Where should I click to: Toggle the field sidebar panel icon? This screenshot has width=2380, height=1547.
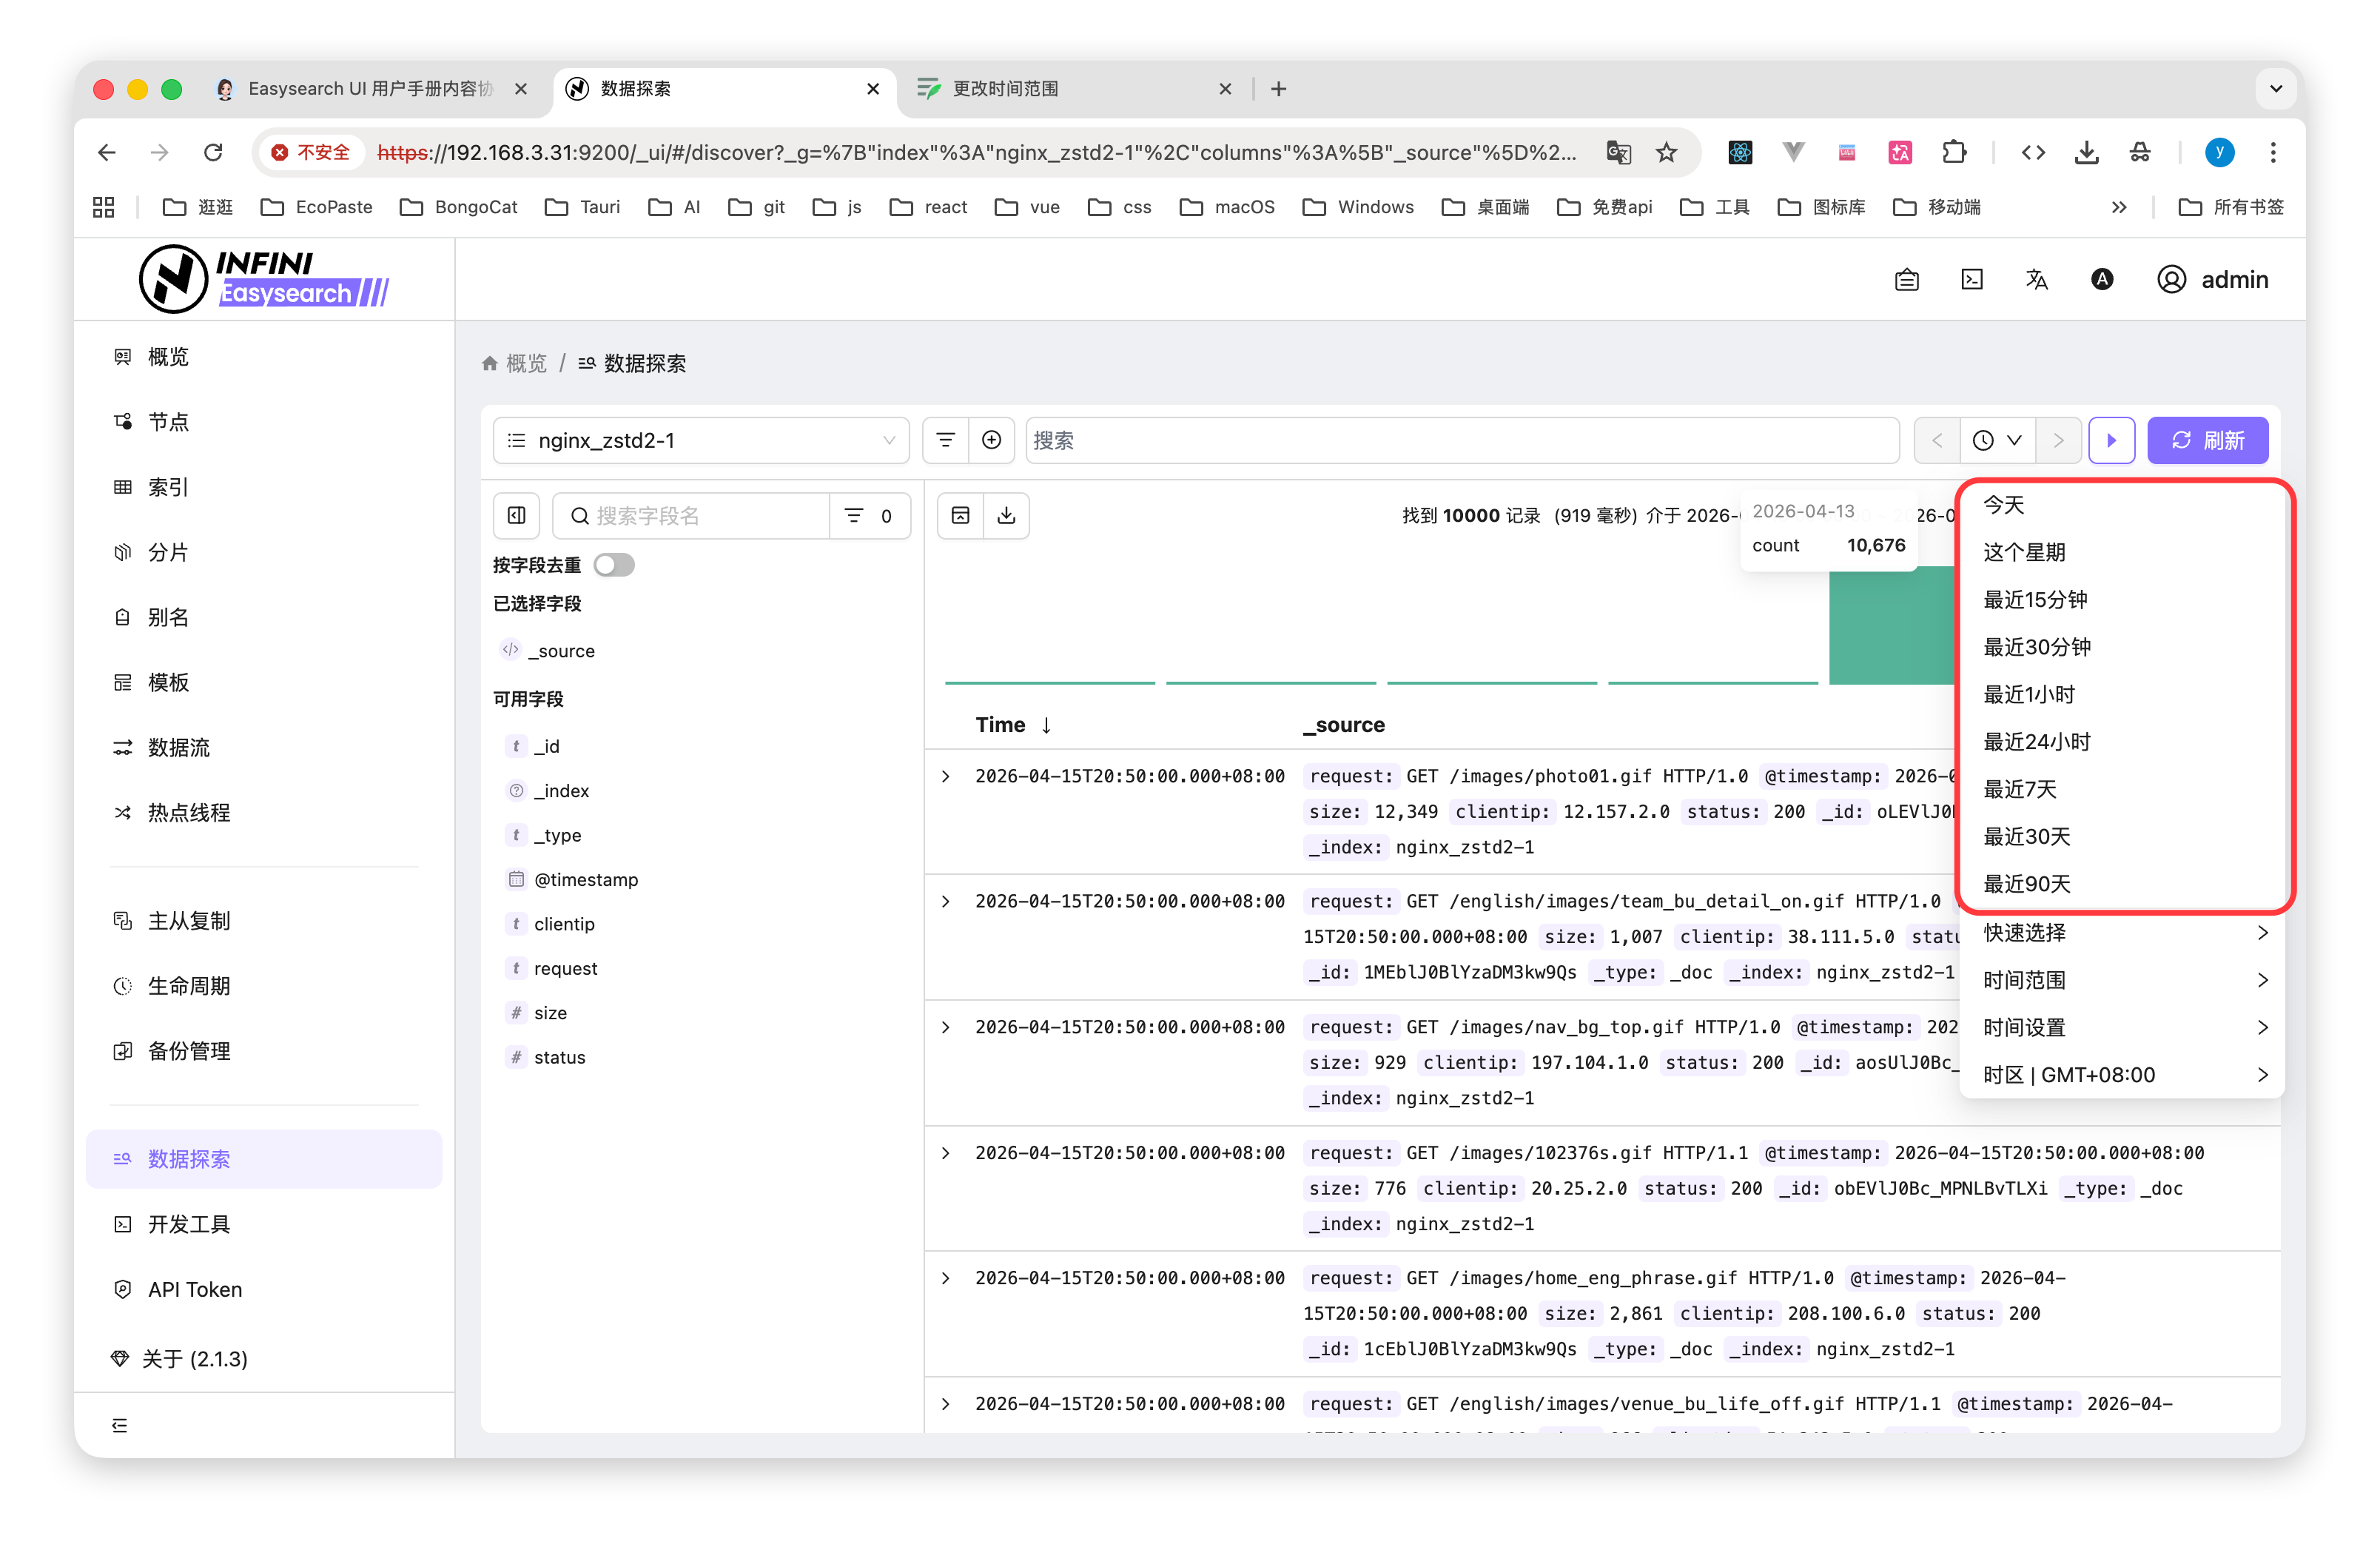[x=516, y=515]
